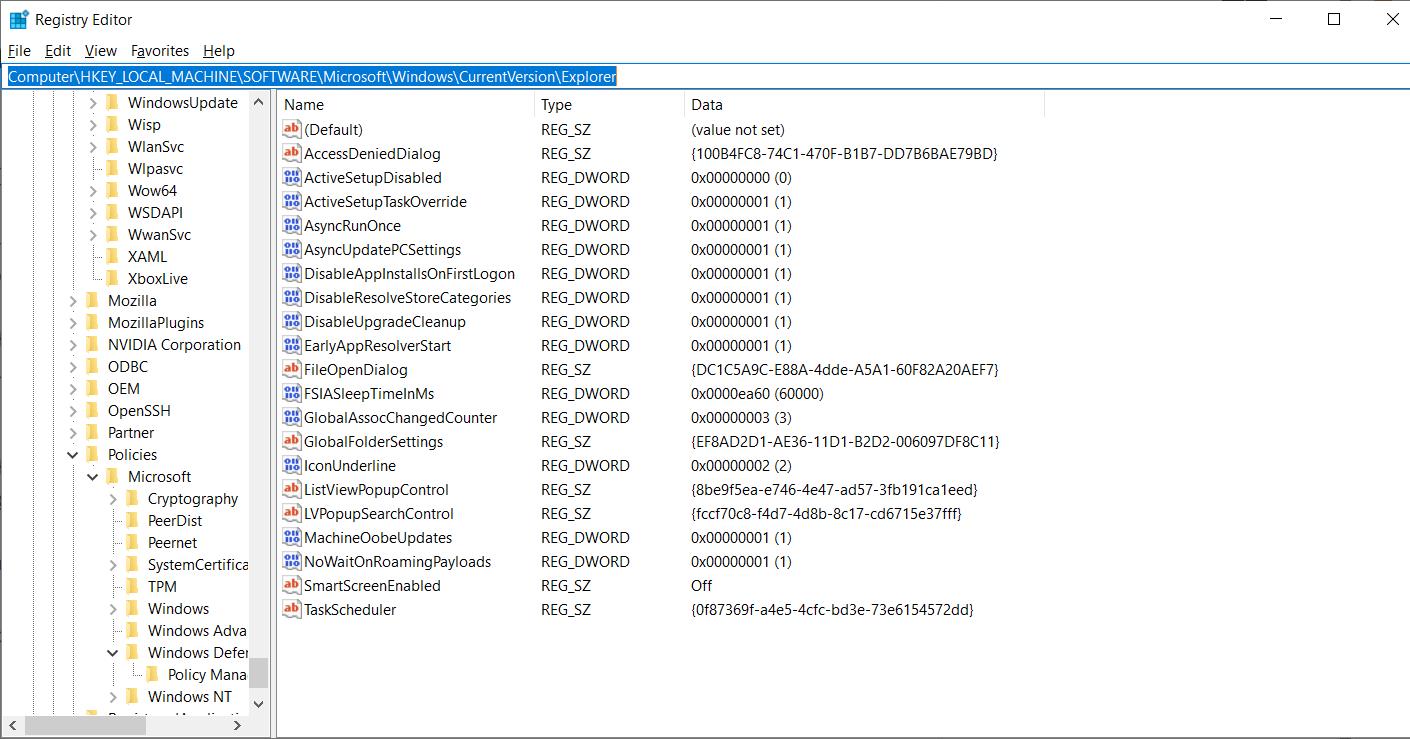Screen dimensions: 1410x739
Task: Click the SmartScreenEnabled data value Off
Action: [702, 585]
